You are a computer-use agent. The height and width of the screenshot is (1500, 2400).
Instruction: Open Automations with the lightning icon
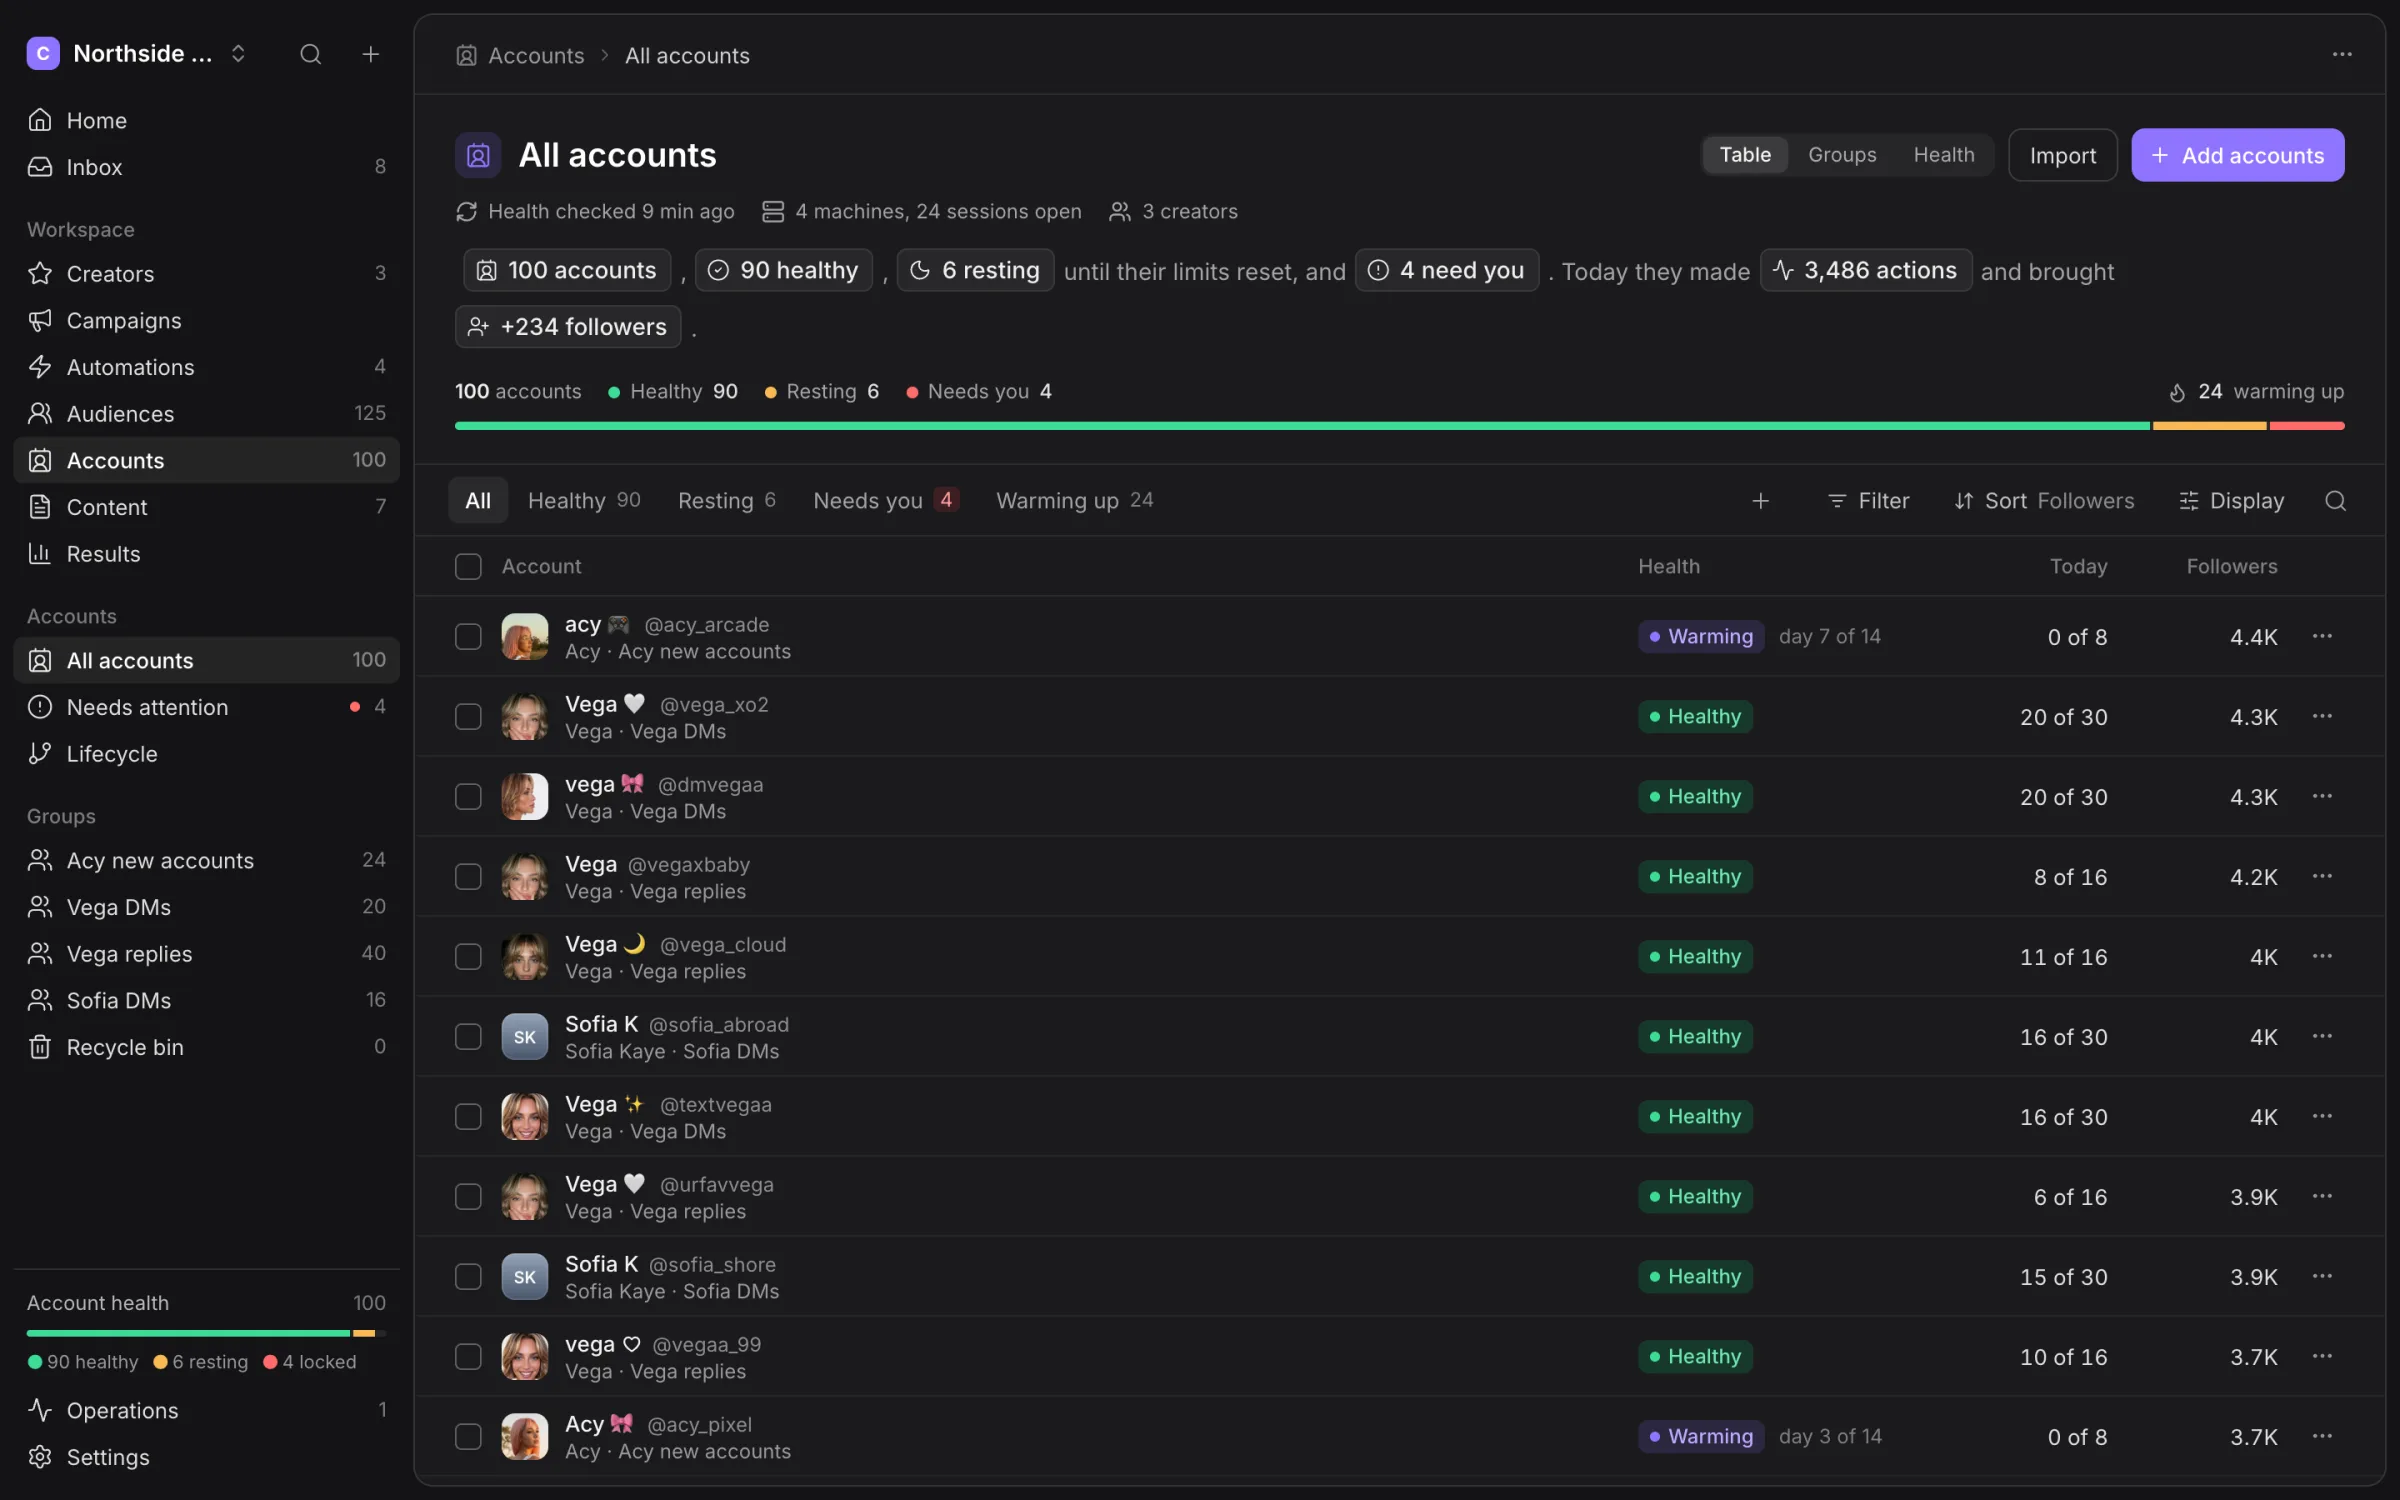[206, 367]
